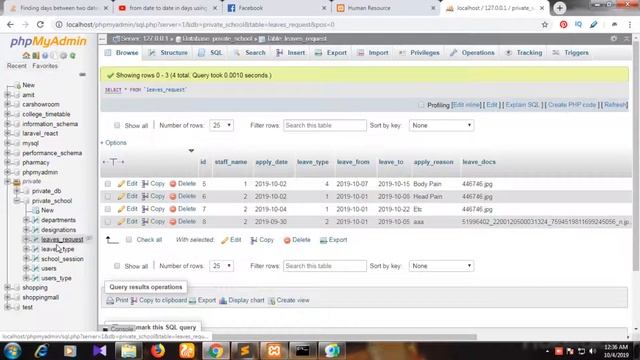Enable the Profiling checkbox
Viewport: 640px width, 360px height.
coord(421,105)
